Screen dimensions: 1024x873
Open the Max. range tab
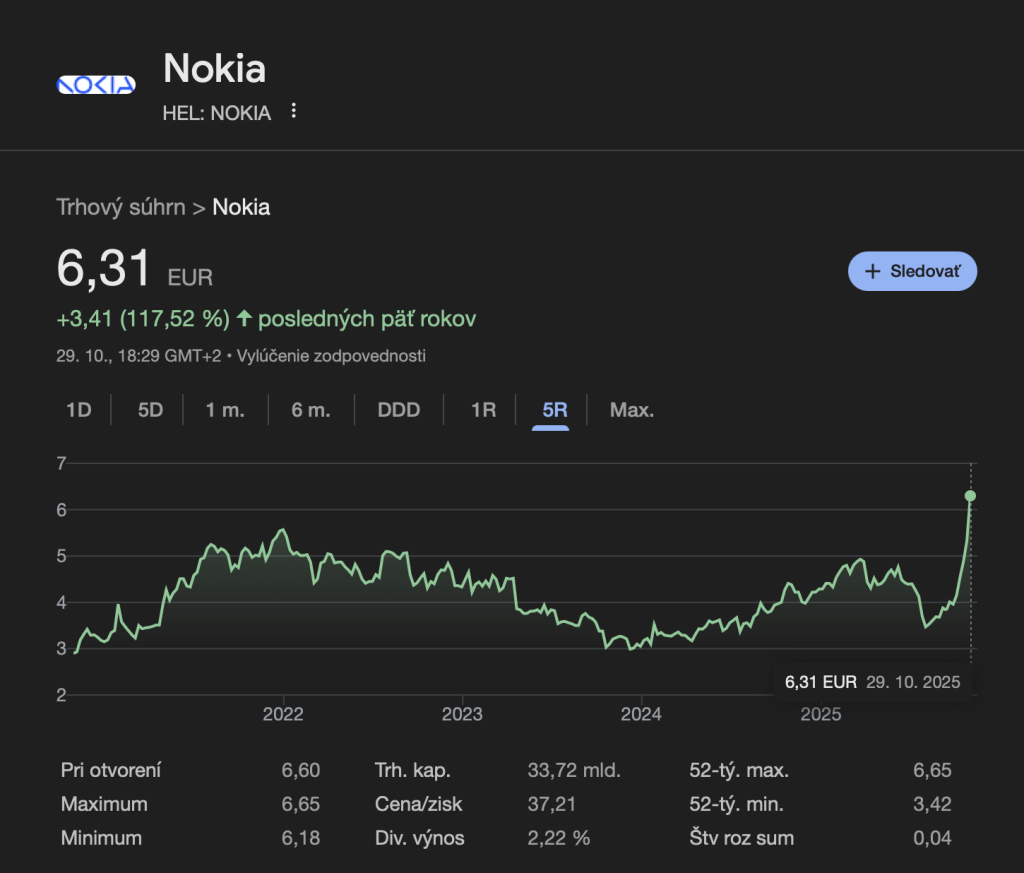coord(632,410)
